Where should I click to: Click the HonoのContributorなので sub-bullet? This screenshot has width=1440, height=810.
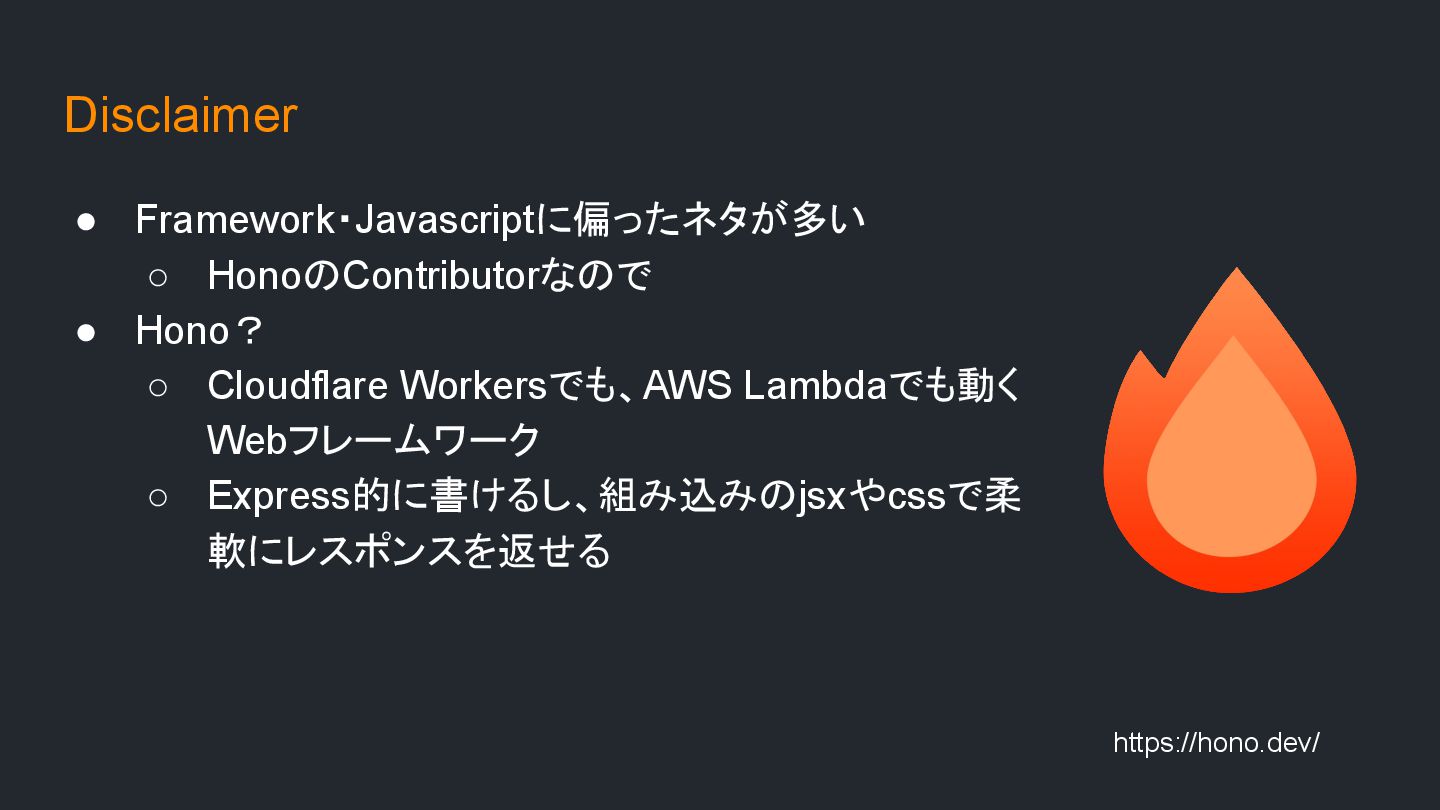pyautogui.click(x=429, y=276)
